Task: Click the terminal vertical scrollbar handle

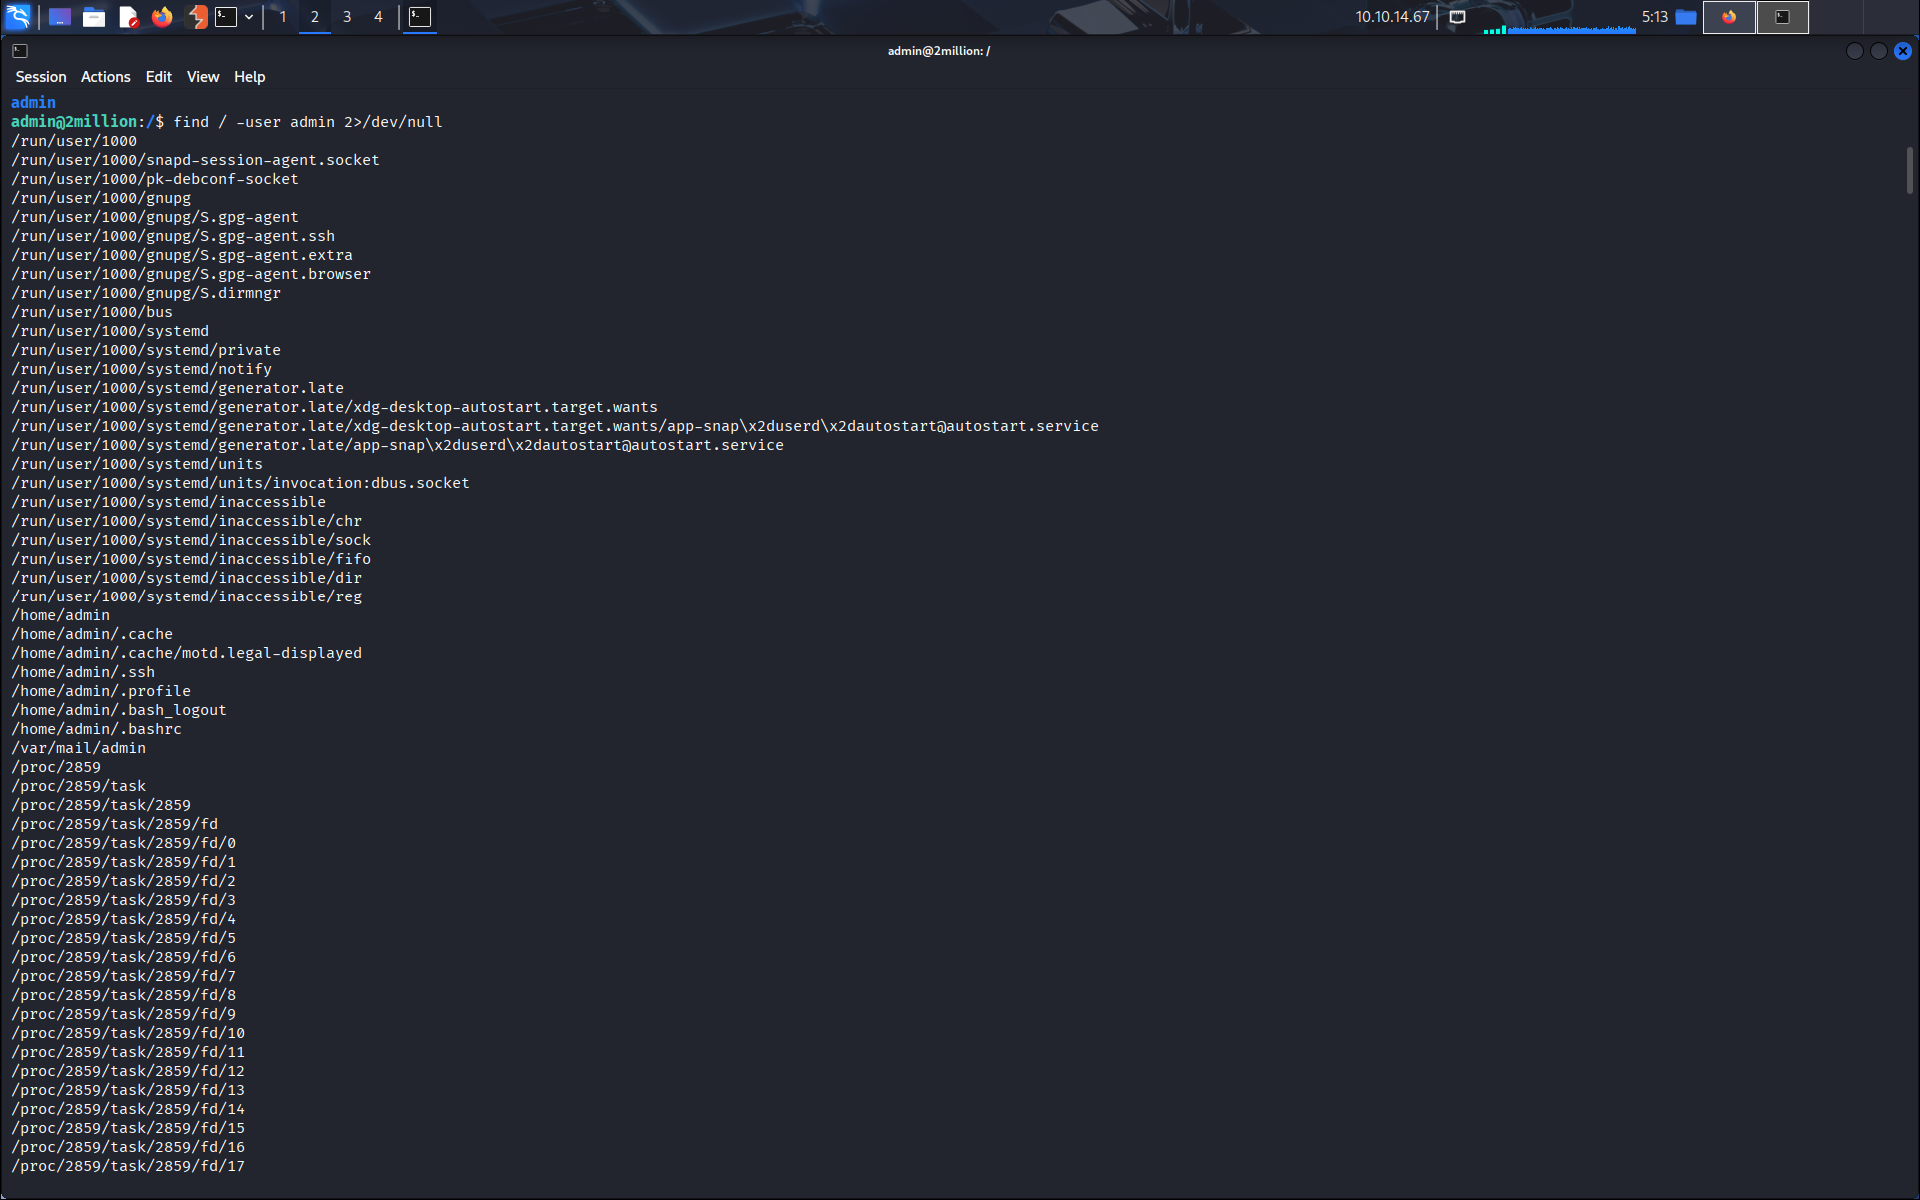Action: pos(1909,170)
